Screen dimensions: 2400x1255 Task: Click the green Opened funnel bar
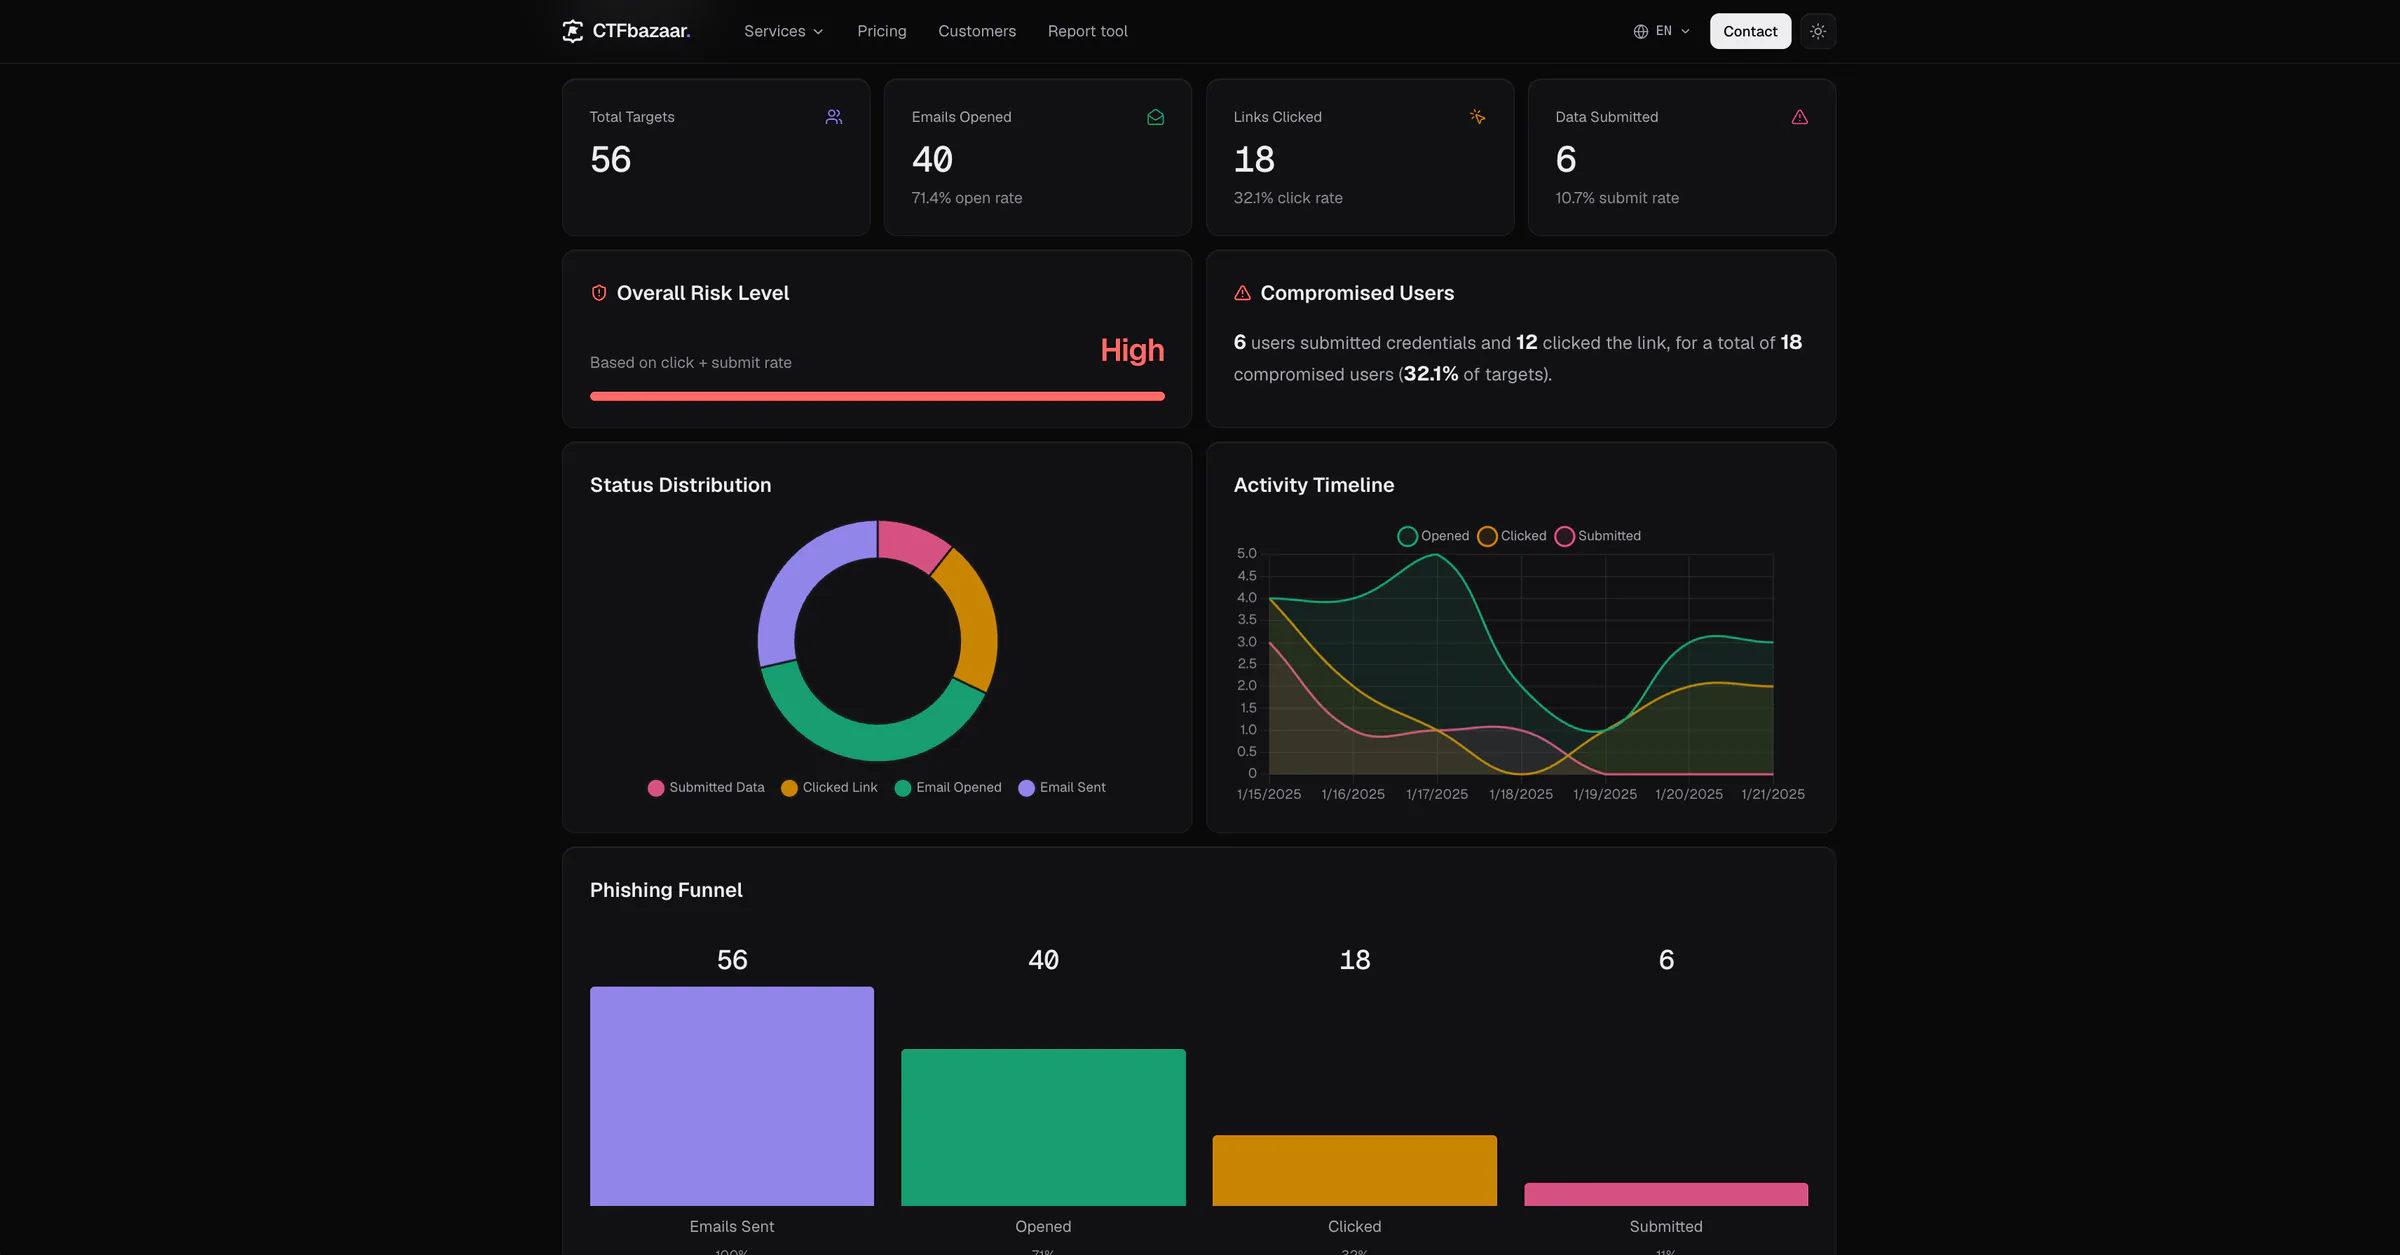[1043, 1127]
